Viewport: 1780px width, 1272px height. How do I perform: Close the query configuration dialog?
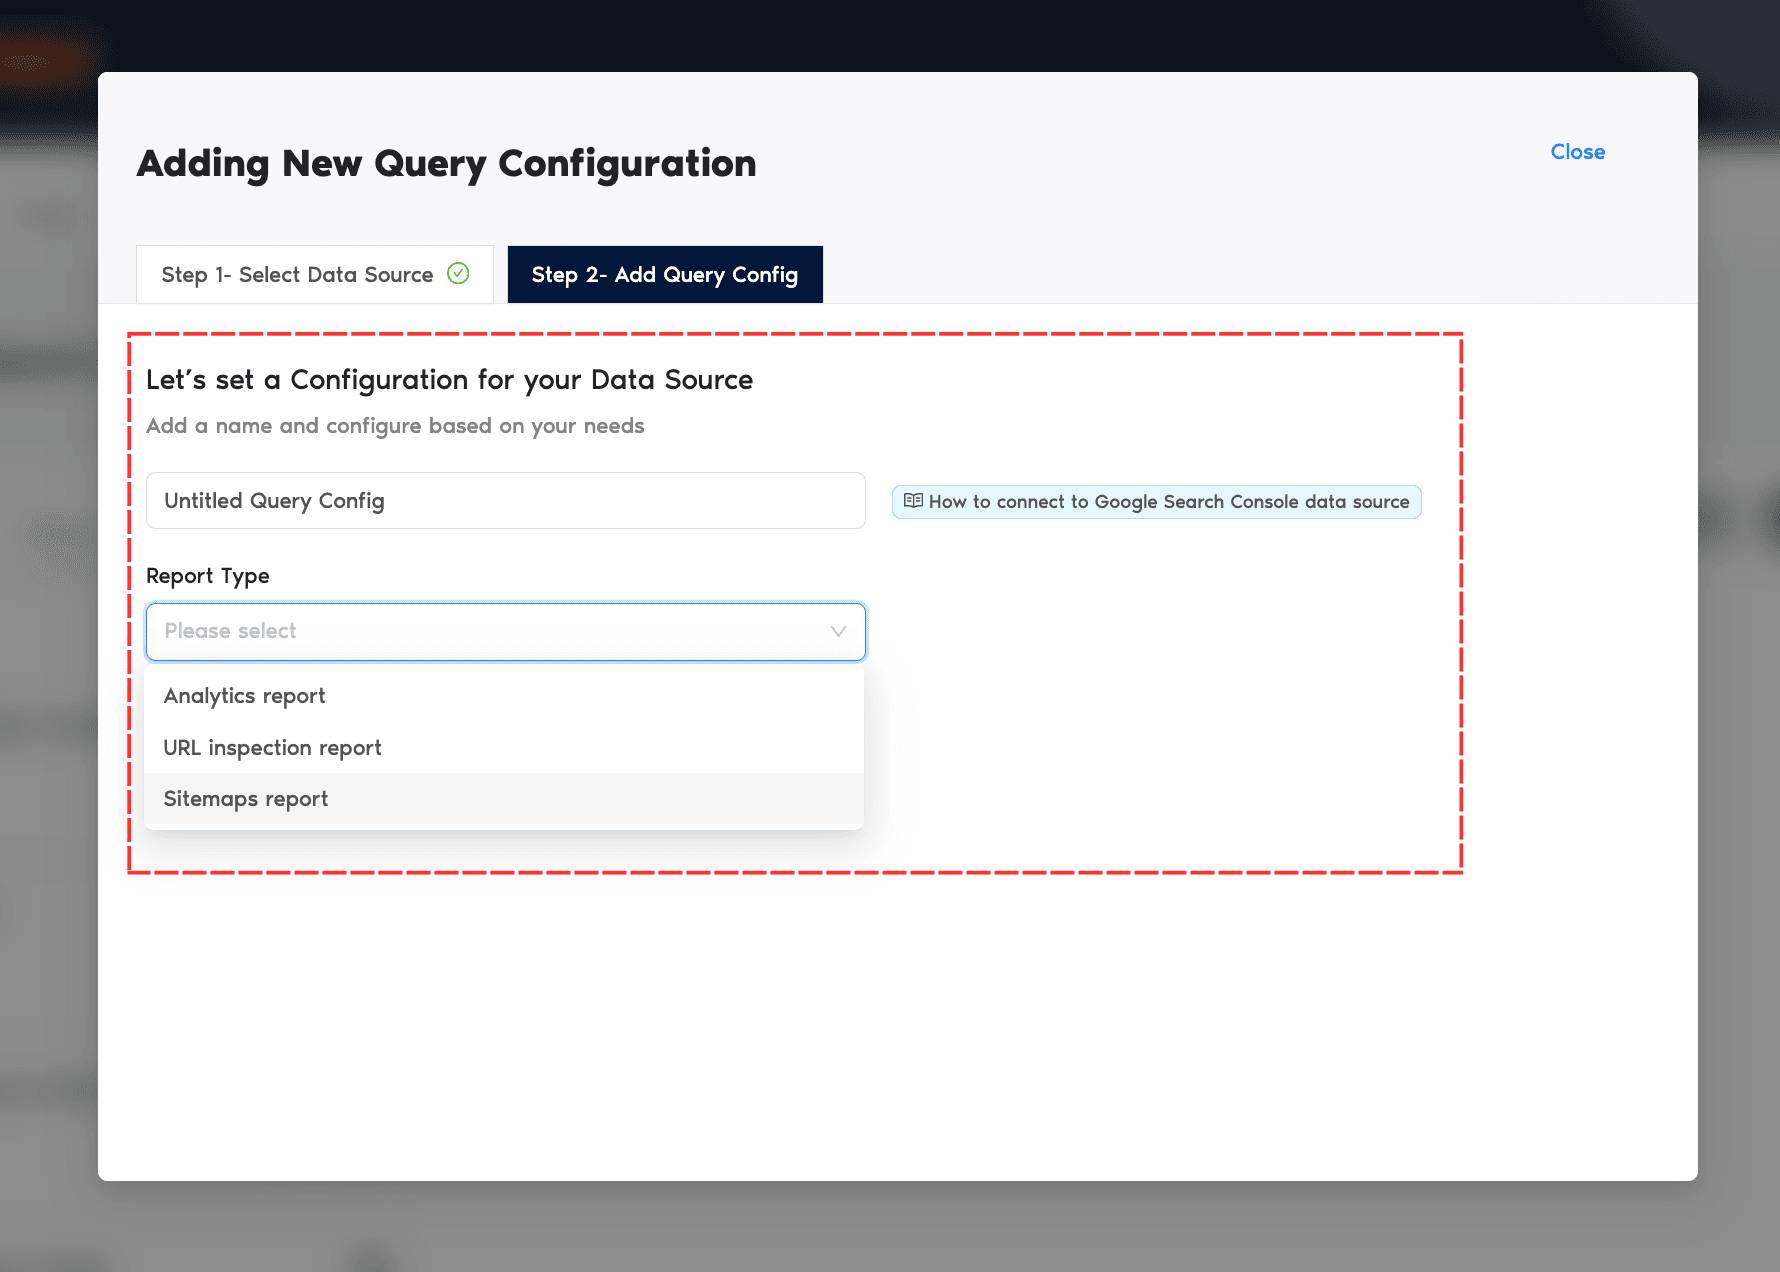click(1577, 152)
